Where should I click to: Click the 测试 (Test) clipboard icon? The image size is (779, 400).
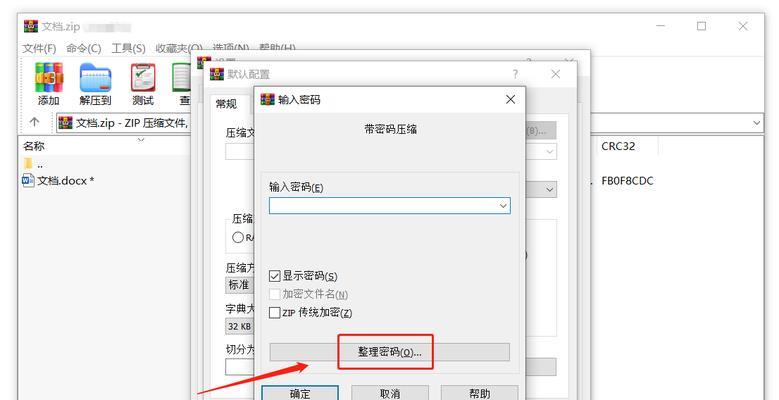[143, 77]
